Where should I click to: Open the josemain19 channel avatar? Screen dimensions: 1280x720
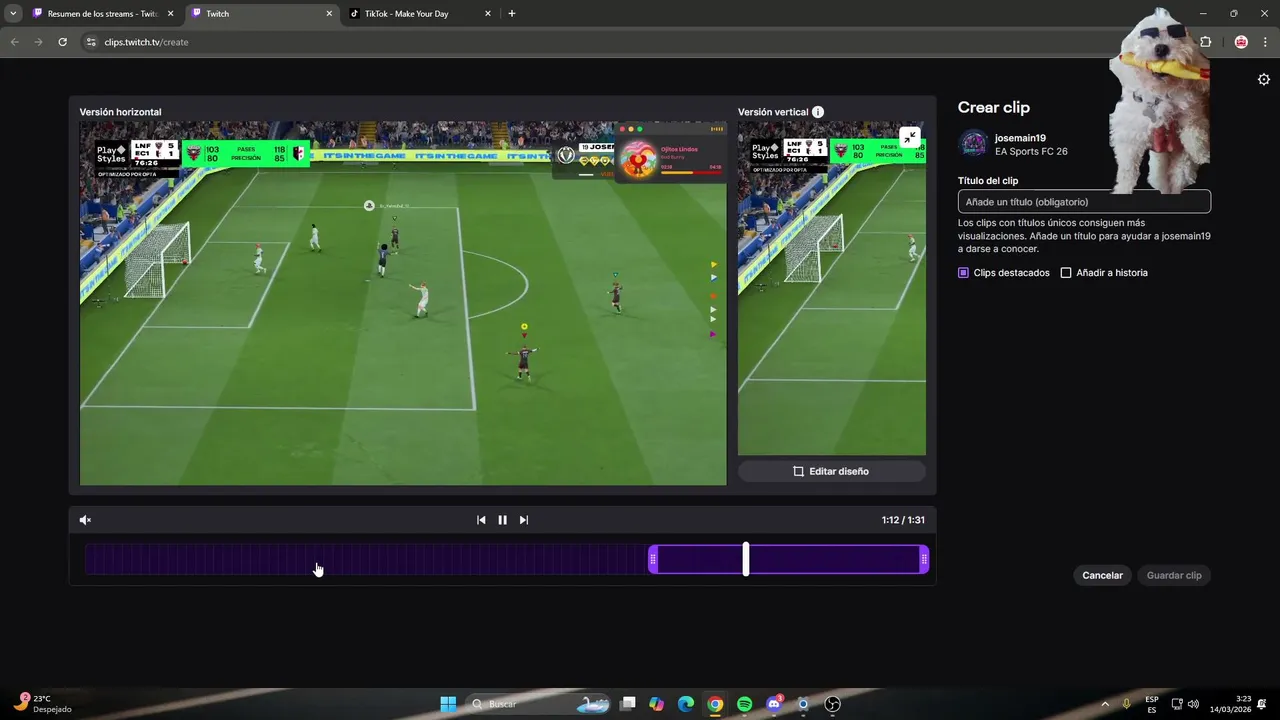tap(973, 144)
